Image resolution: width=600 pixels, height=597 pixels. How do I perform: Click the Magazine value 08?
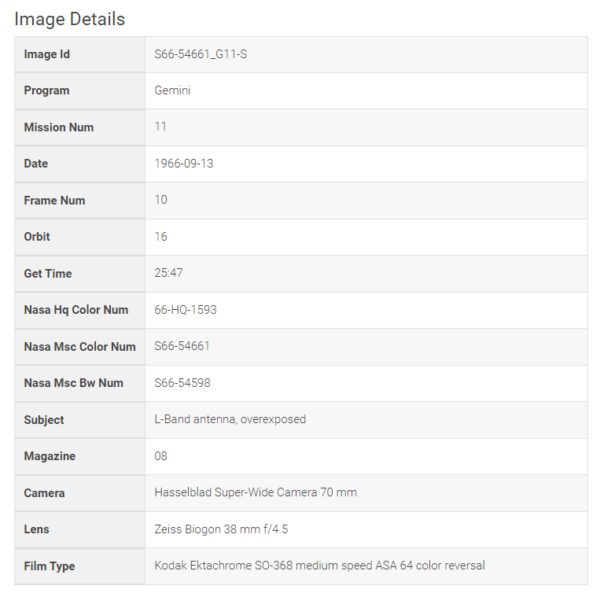161,456
